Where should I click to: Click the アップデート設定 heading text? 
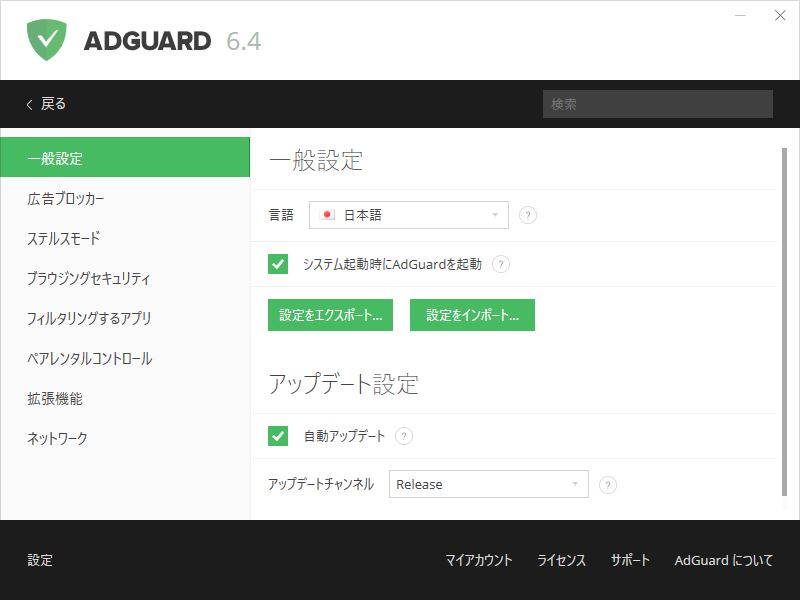pos(343,384)
